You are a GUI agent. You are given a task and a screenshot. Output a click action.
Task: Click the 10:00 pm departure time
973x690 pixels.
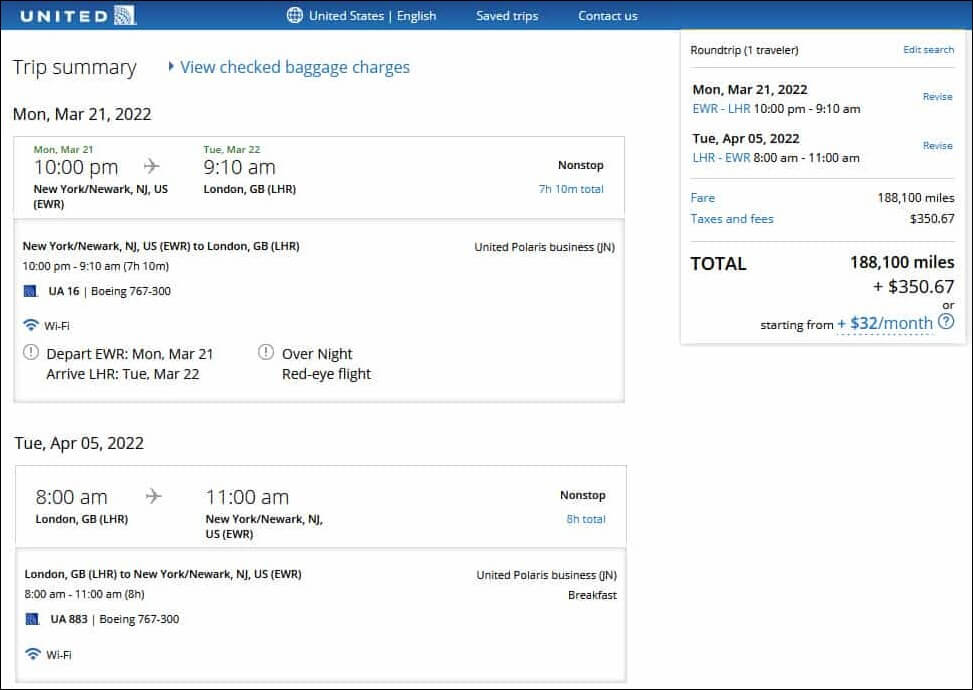[76, 167]
